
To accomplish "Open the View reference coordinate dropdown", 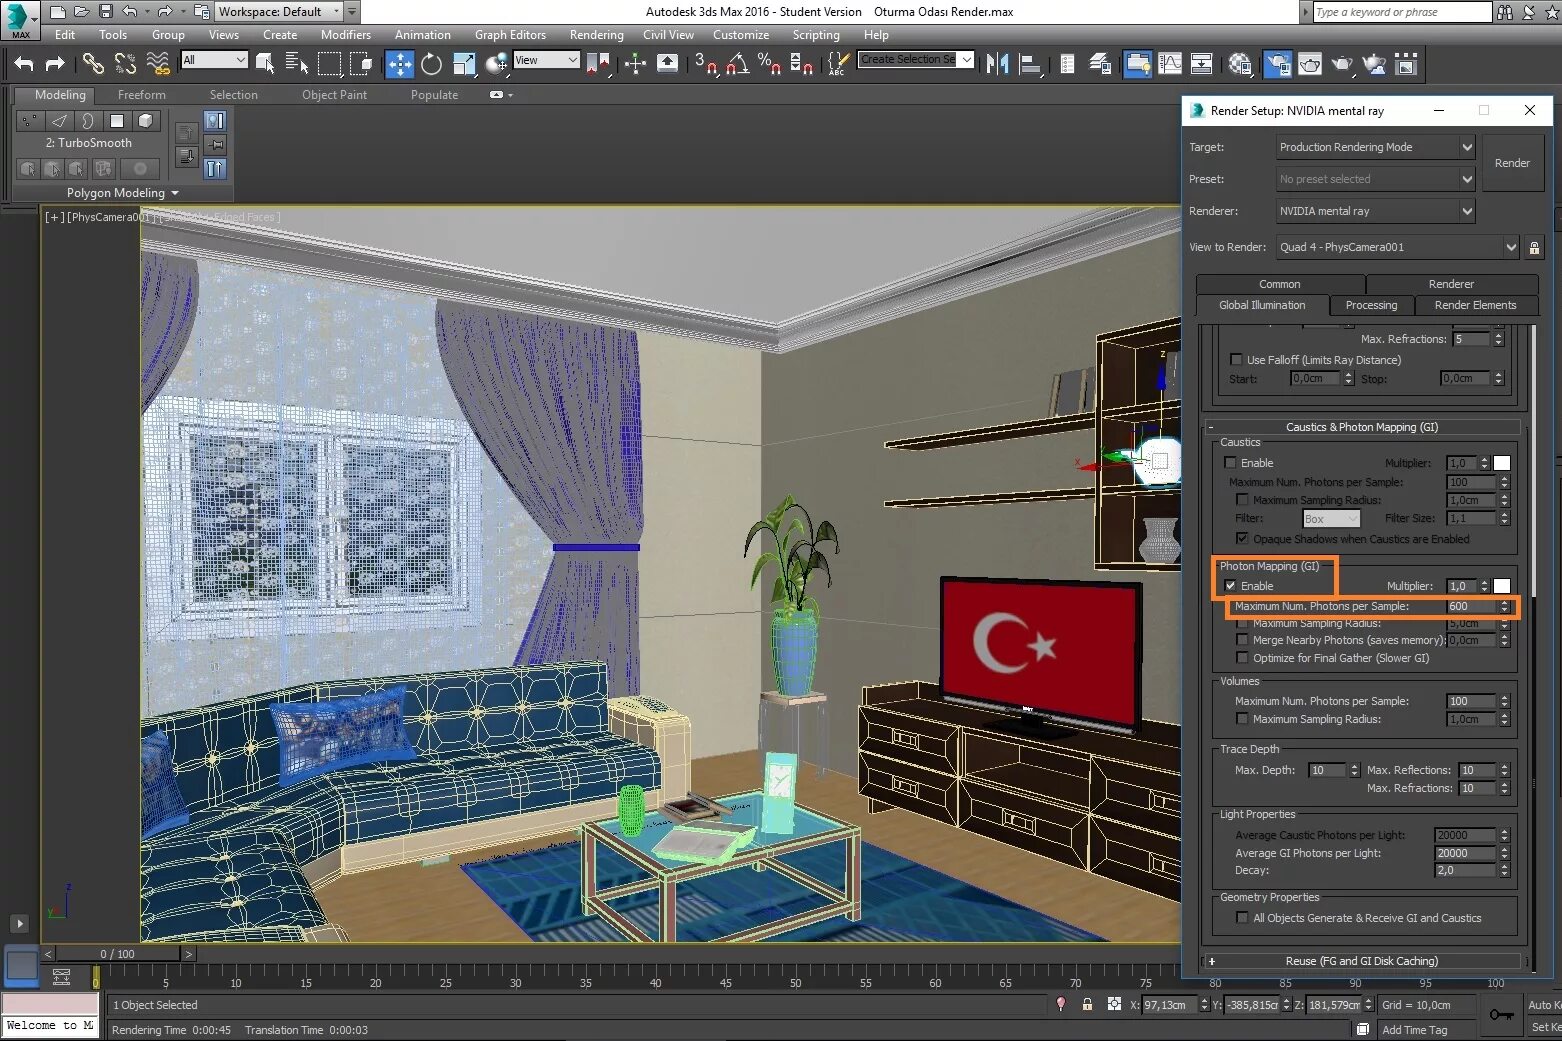I will pos(546,60).
